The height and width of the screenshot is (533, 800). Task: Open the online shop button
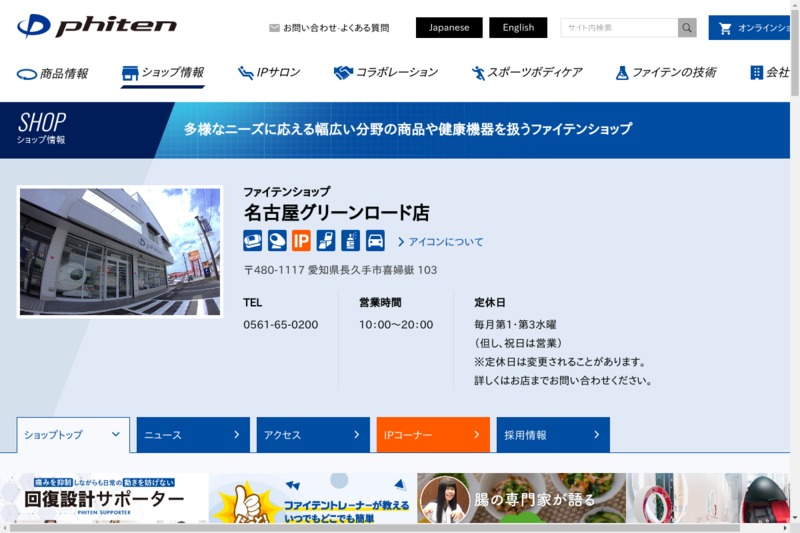click(x=749, y=28)
